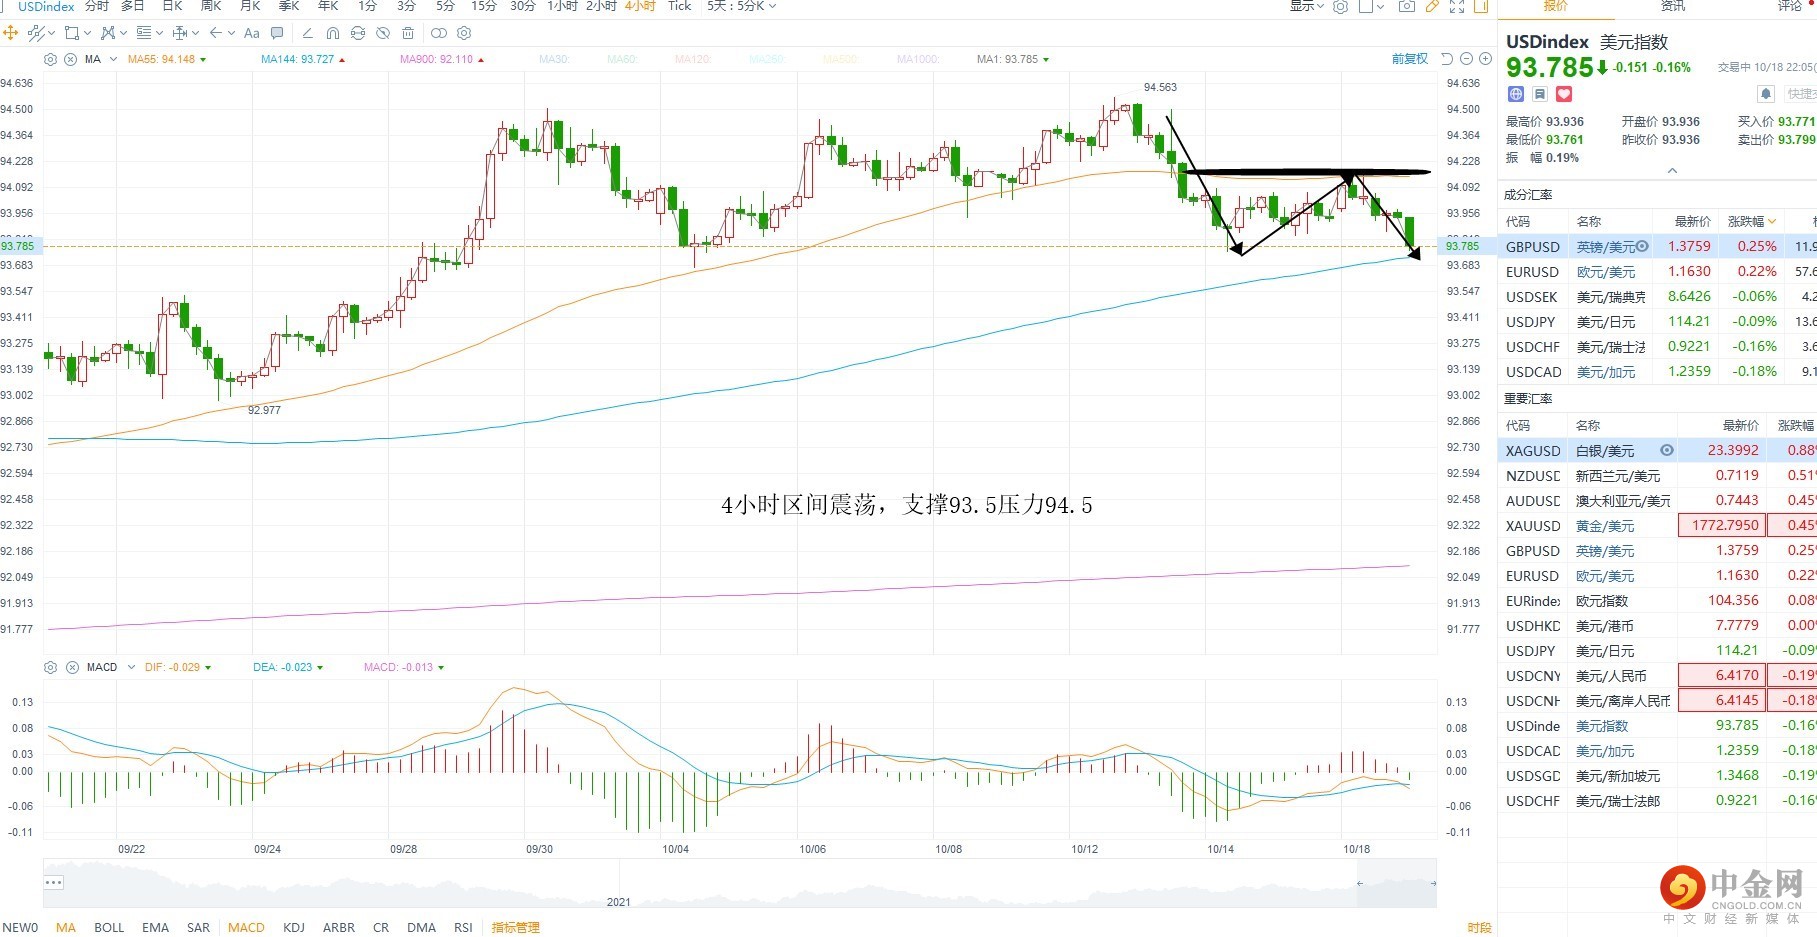Screen dimensions: 1817x937
Task: Delete drawings with the trash icon
Action: point(408,33)
